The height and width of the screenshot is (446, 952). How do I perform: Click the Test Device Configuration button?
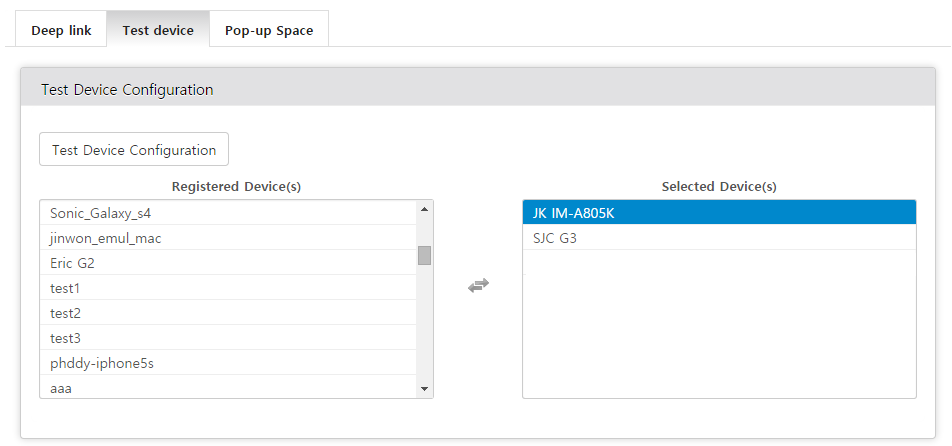tap(134, 149)
